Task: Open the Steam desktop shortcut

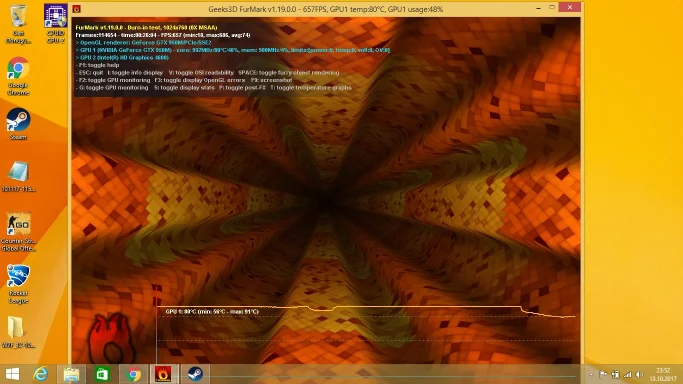Action: (x=18, y=124)
